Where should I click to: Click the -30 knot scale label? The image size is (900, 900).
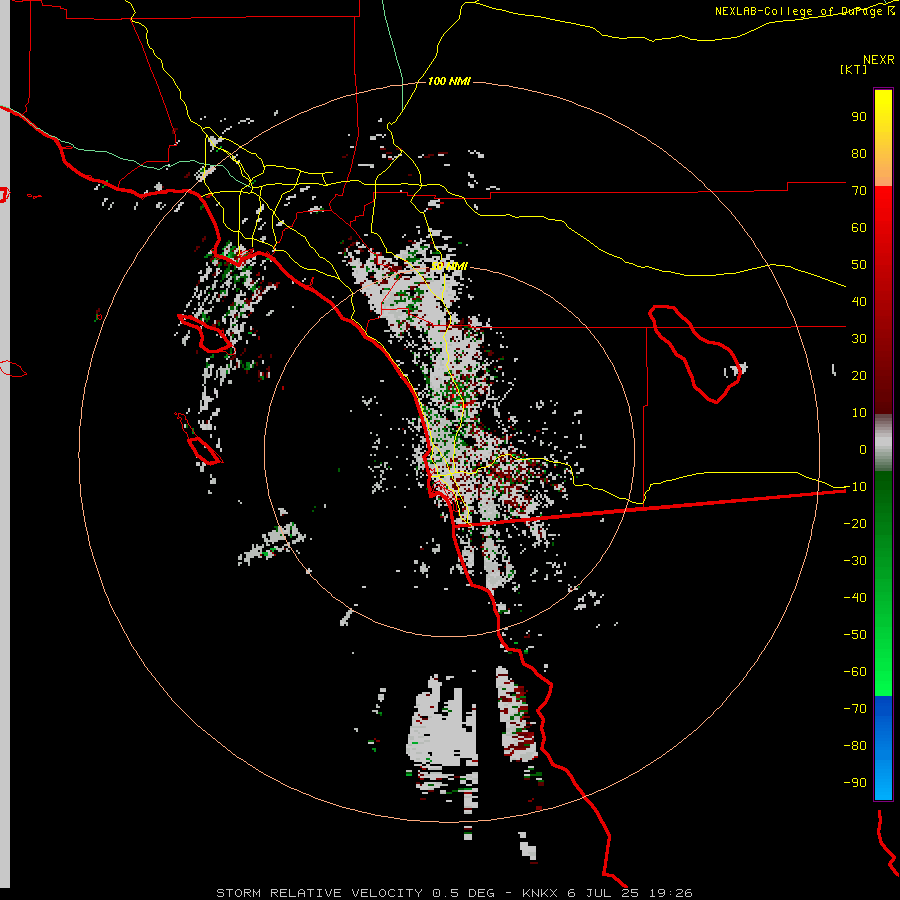(855, 561)
